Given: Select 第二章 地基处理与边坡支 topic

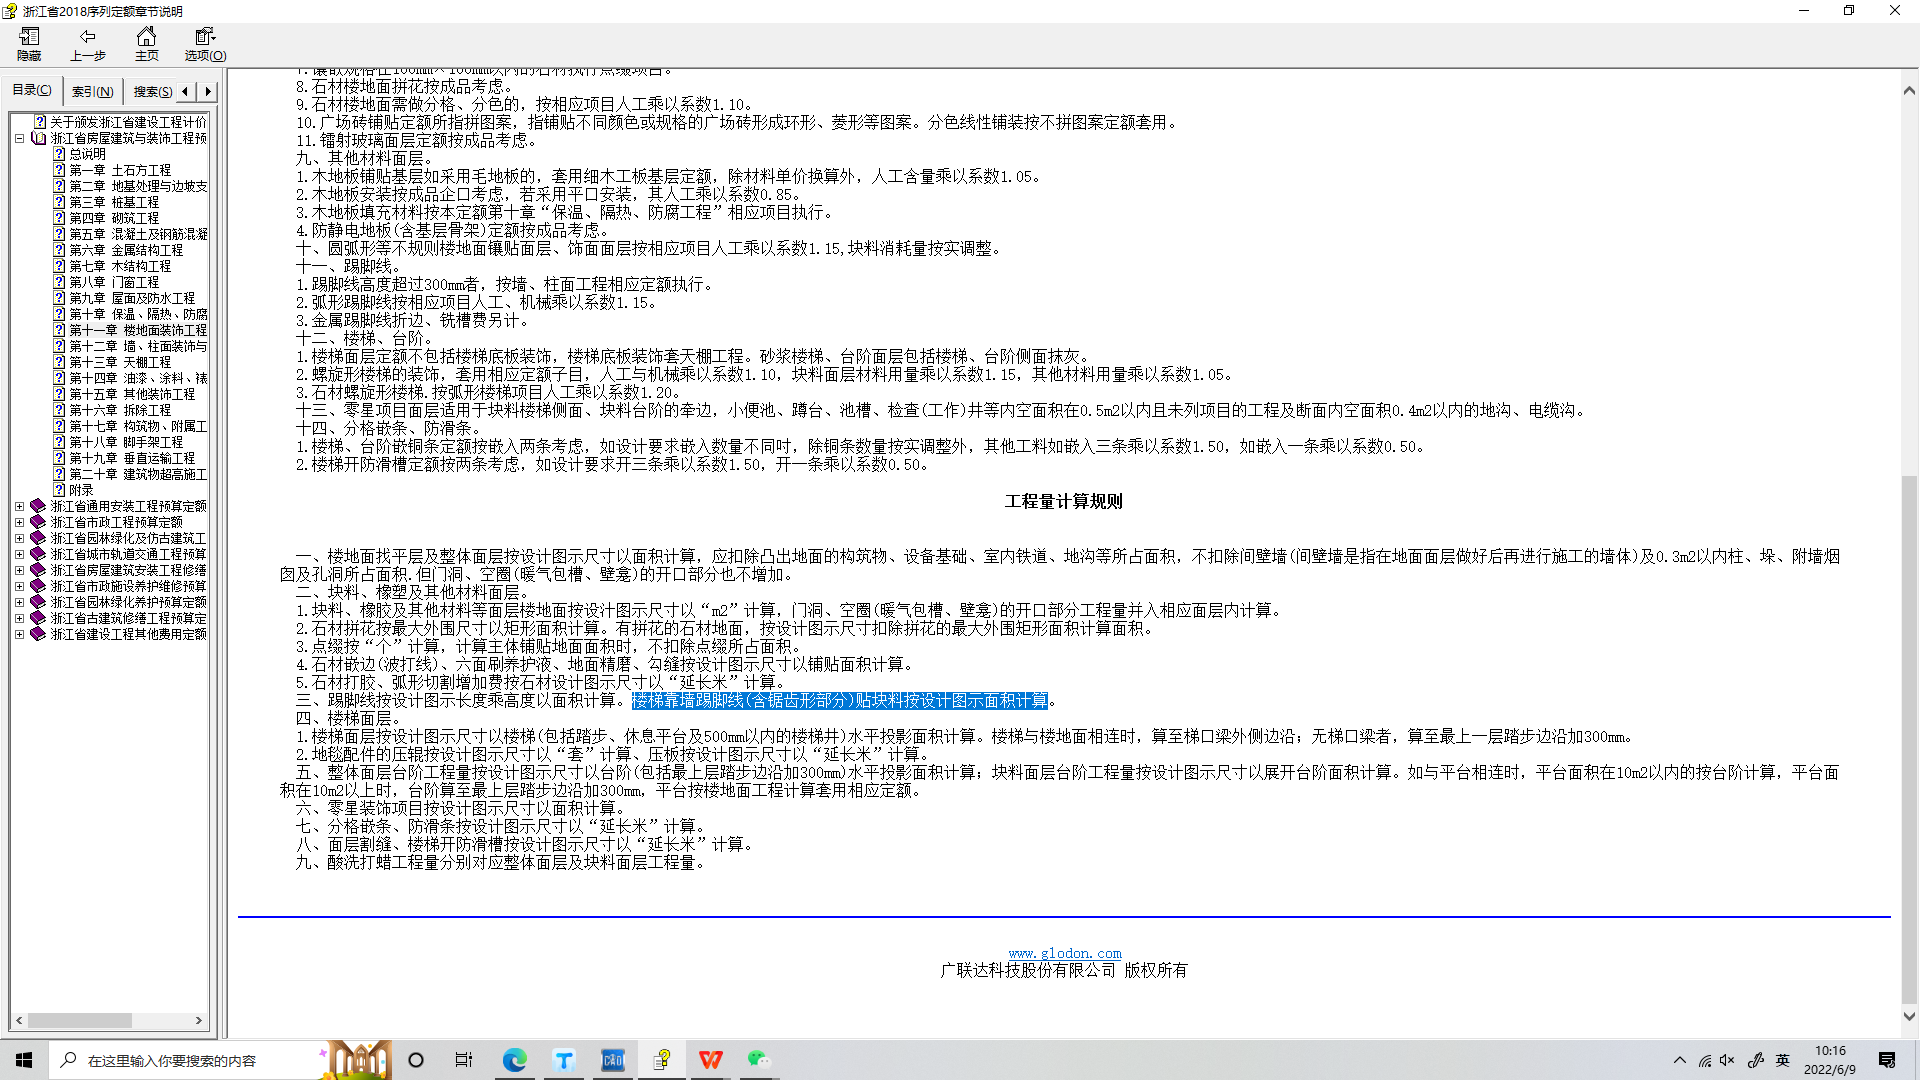Looking at the screenshot, I should click(138, 186).
